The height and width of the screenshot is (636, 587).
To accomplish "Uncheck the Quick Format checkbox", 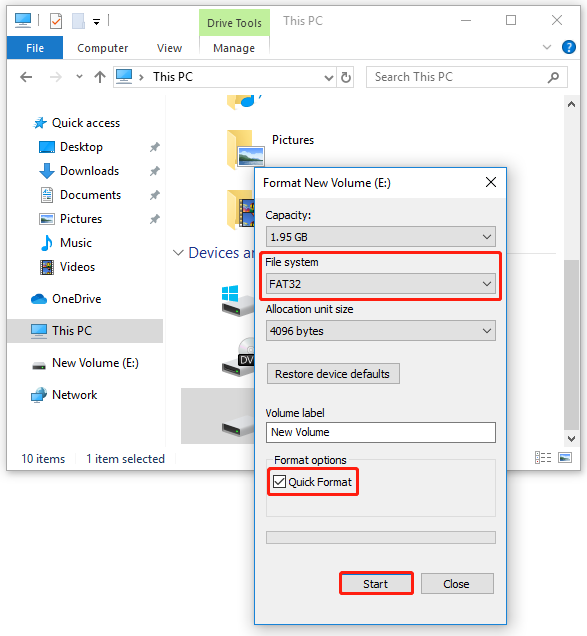I will [280, 482].
